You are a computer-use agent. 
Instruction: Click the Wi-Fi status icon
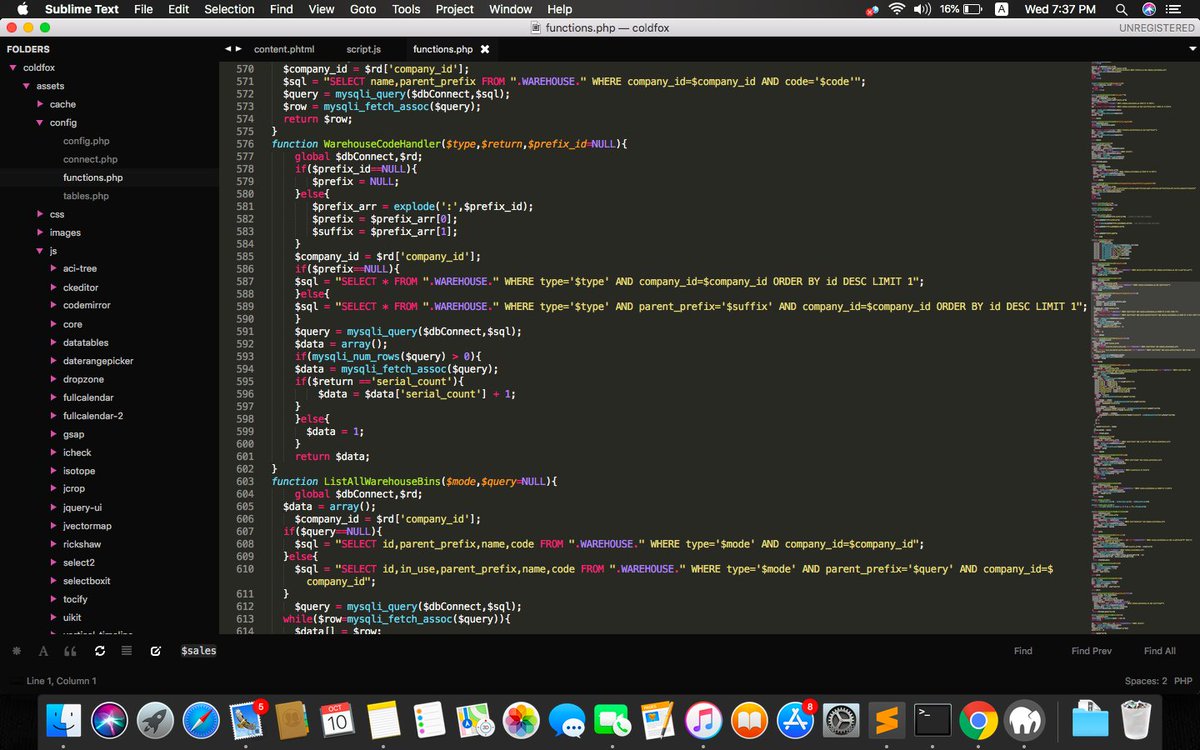click(x=896, y=9)
